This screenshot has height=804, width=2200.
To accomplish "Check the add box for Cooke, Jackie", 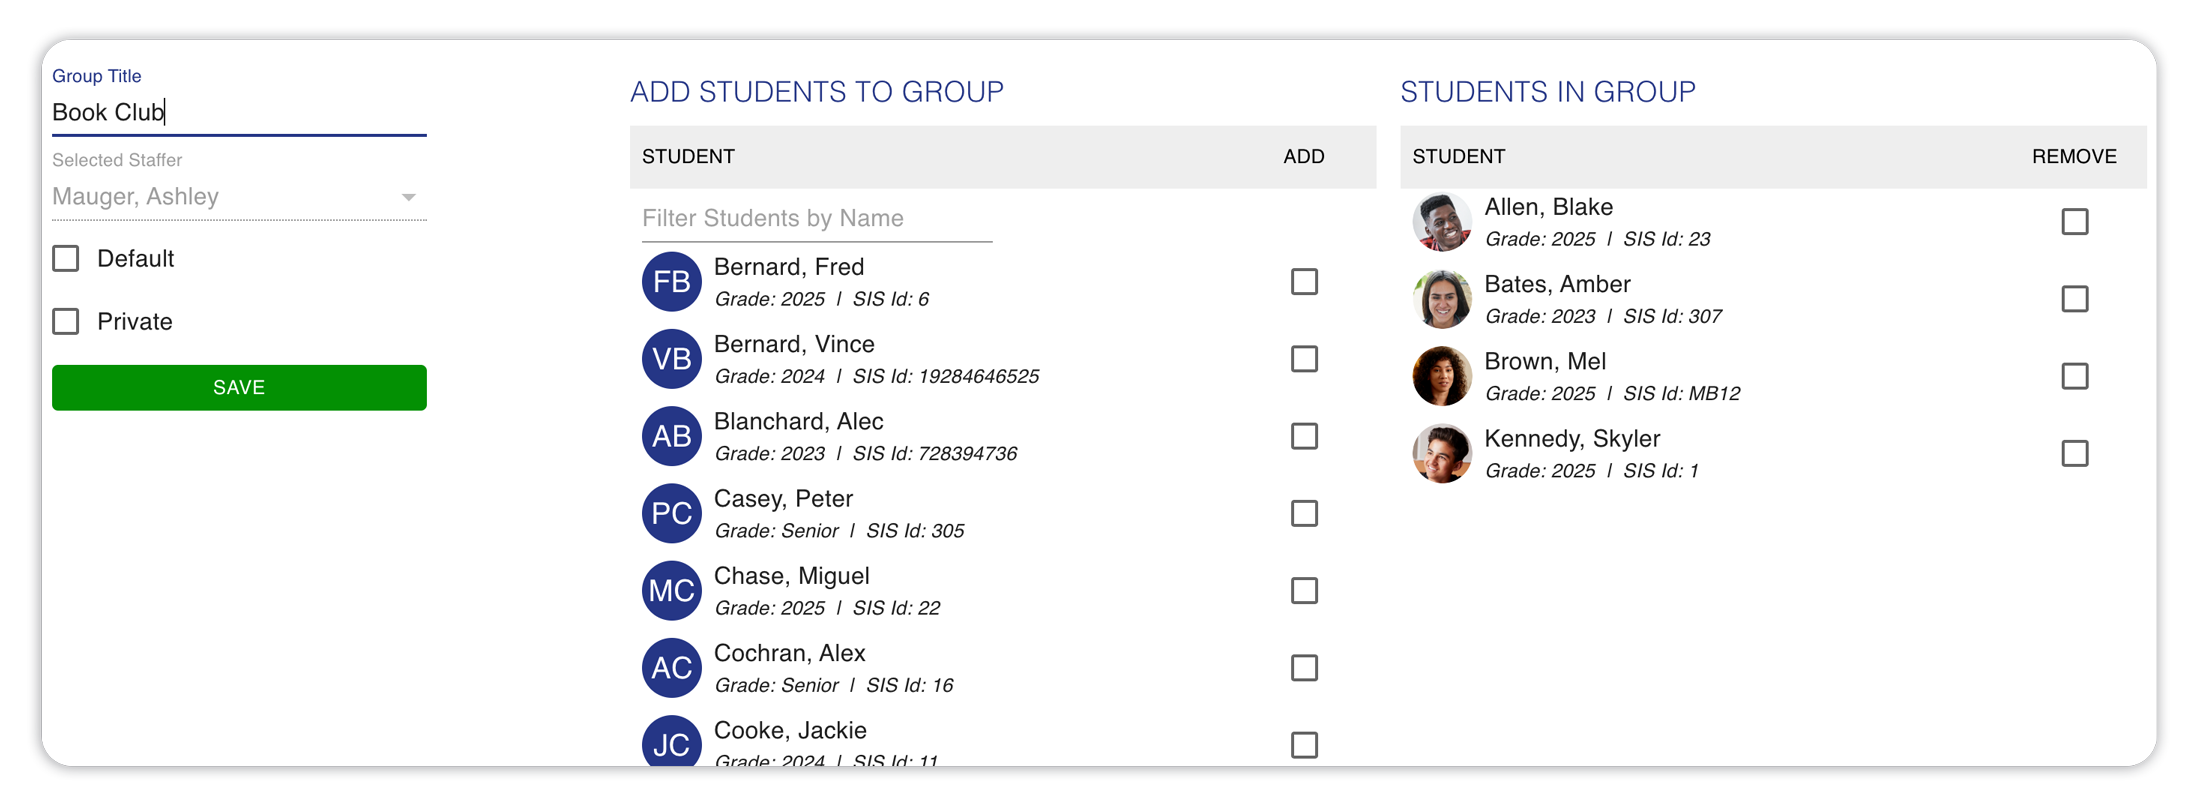I will 1304,745.
